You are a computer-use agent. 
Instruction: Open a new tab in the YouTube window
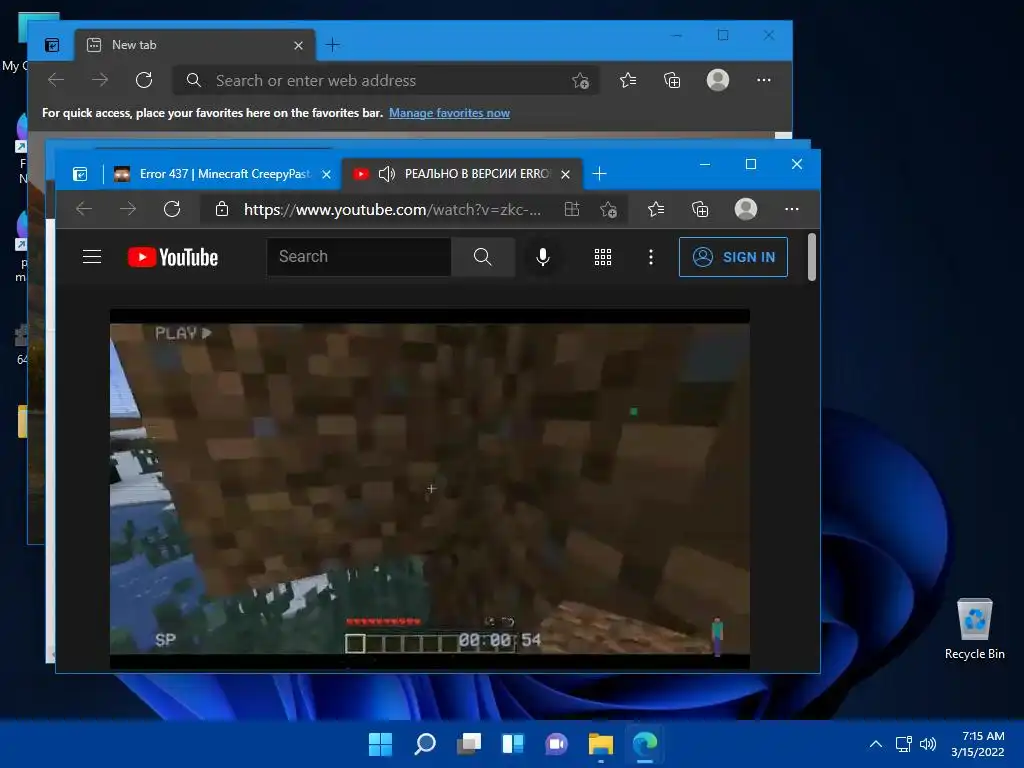600,174
